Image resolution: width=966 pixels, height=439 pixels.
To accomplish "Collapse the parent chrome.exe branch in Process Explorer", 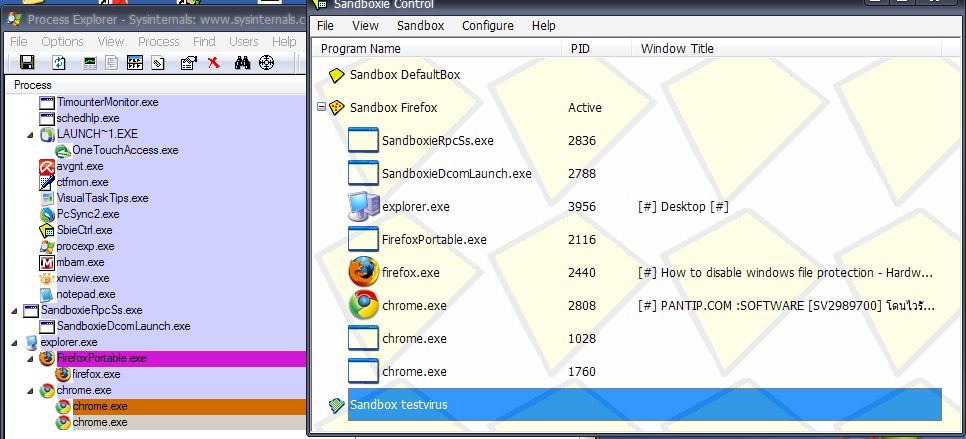I will pos(30,391).
